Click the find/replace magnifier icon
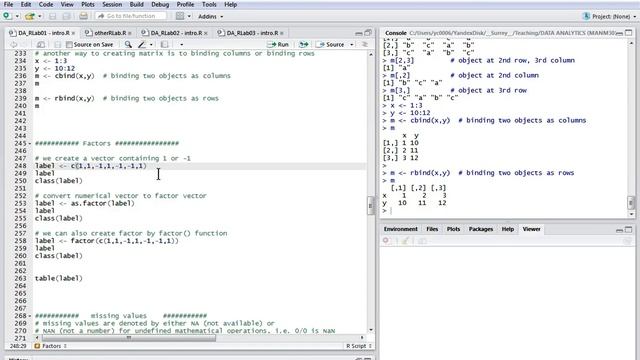The image size is (640, 360). (x=128, y=44)
